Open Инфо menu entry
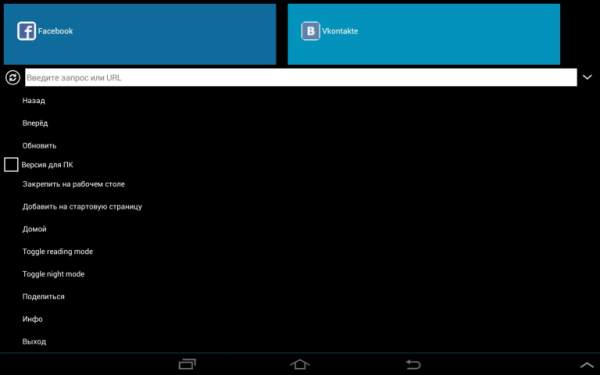The height and width of the screenshot is (375, 600). pyautogui.click(x=33, y=319)
